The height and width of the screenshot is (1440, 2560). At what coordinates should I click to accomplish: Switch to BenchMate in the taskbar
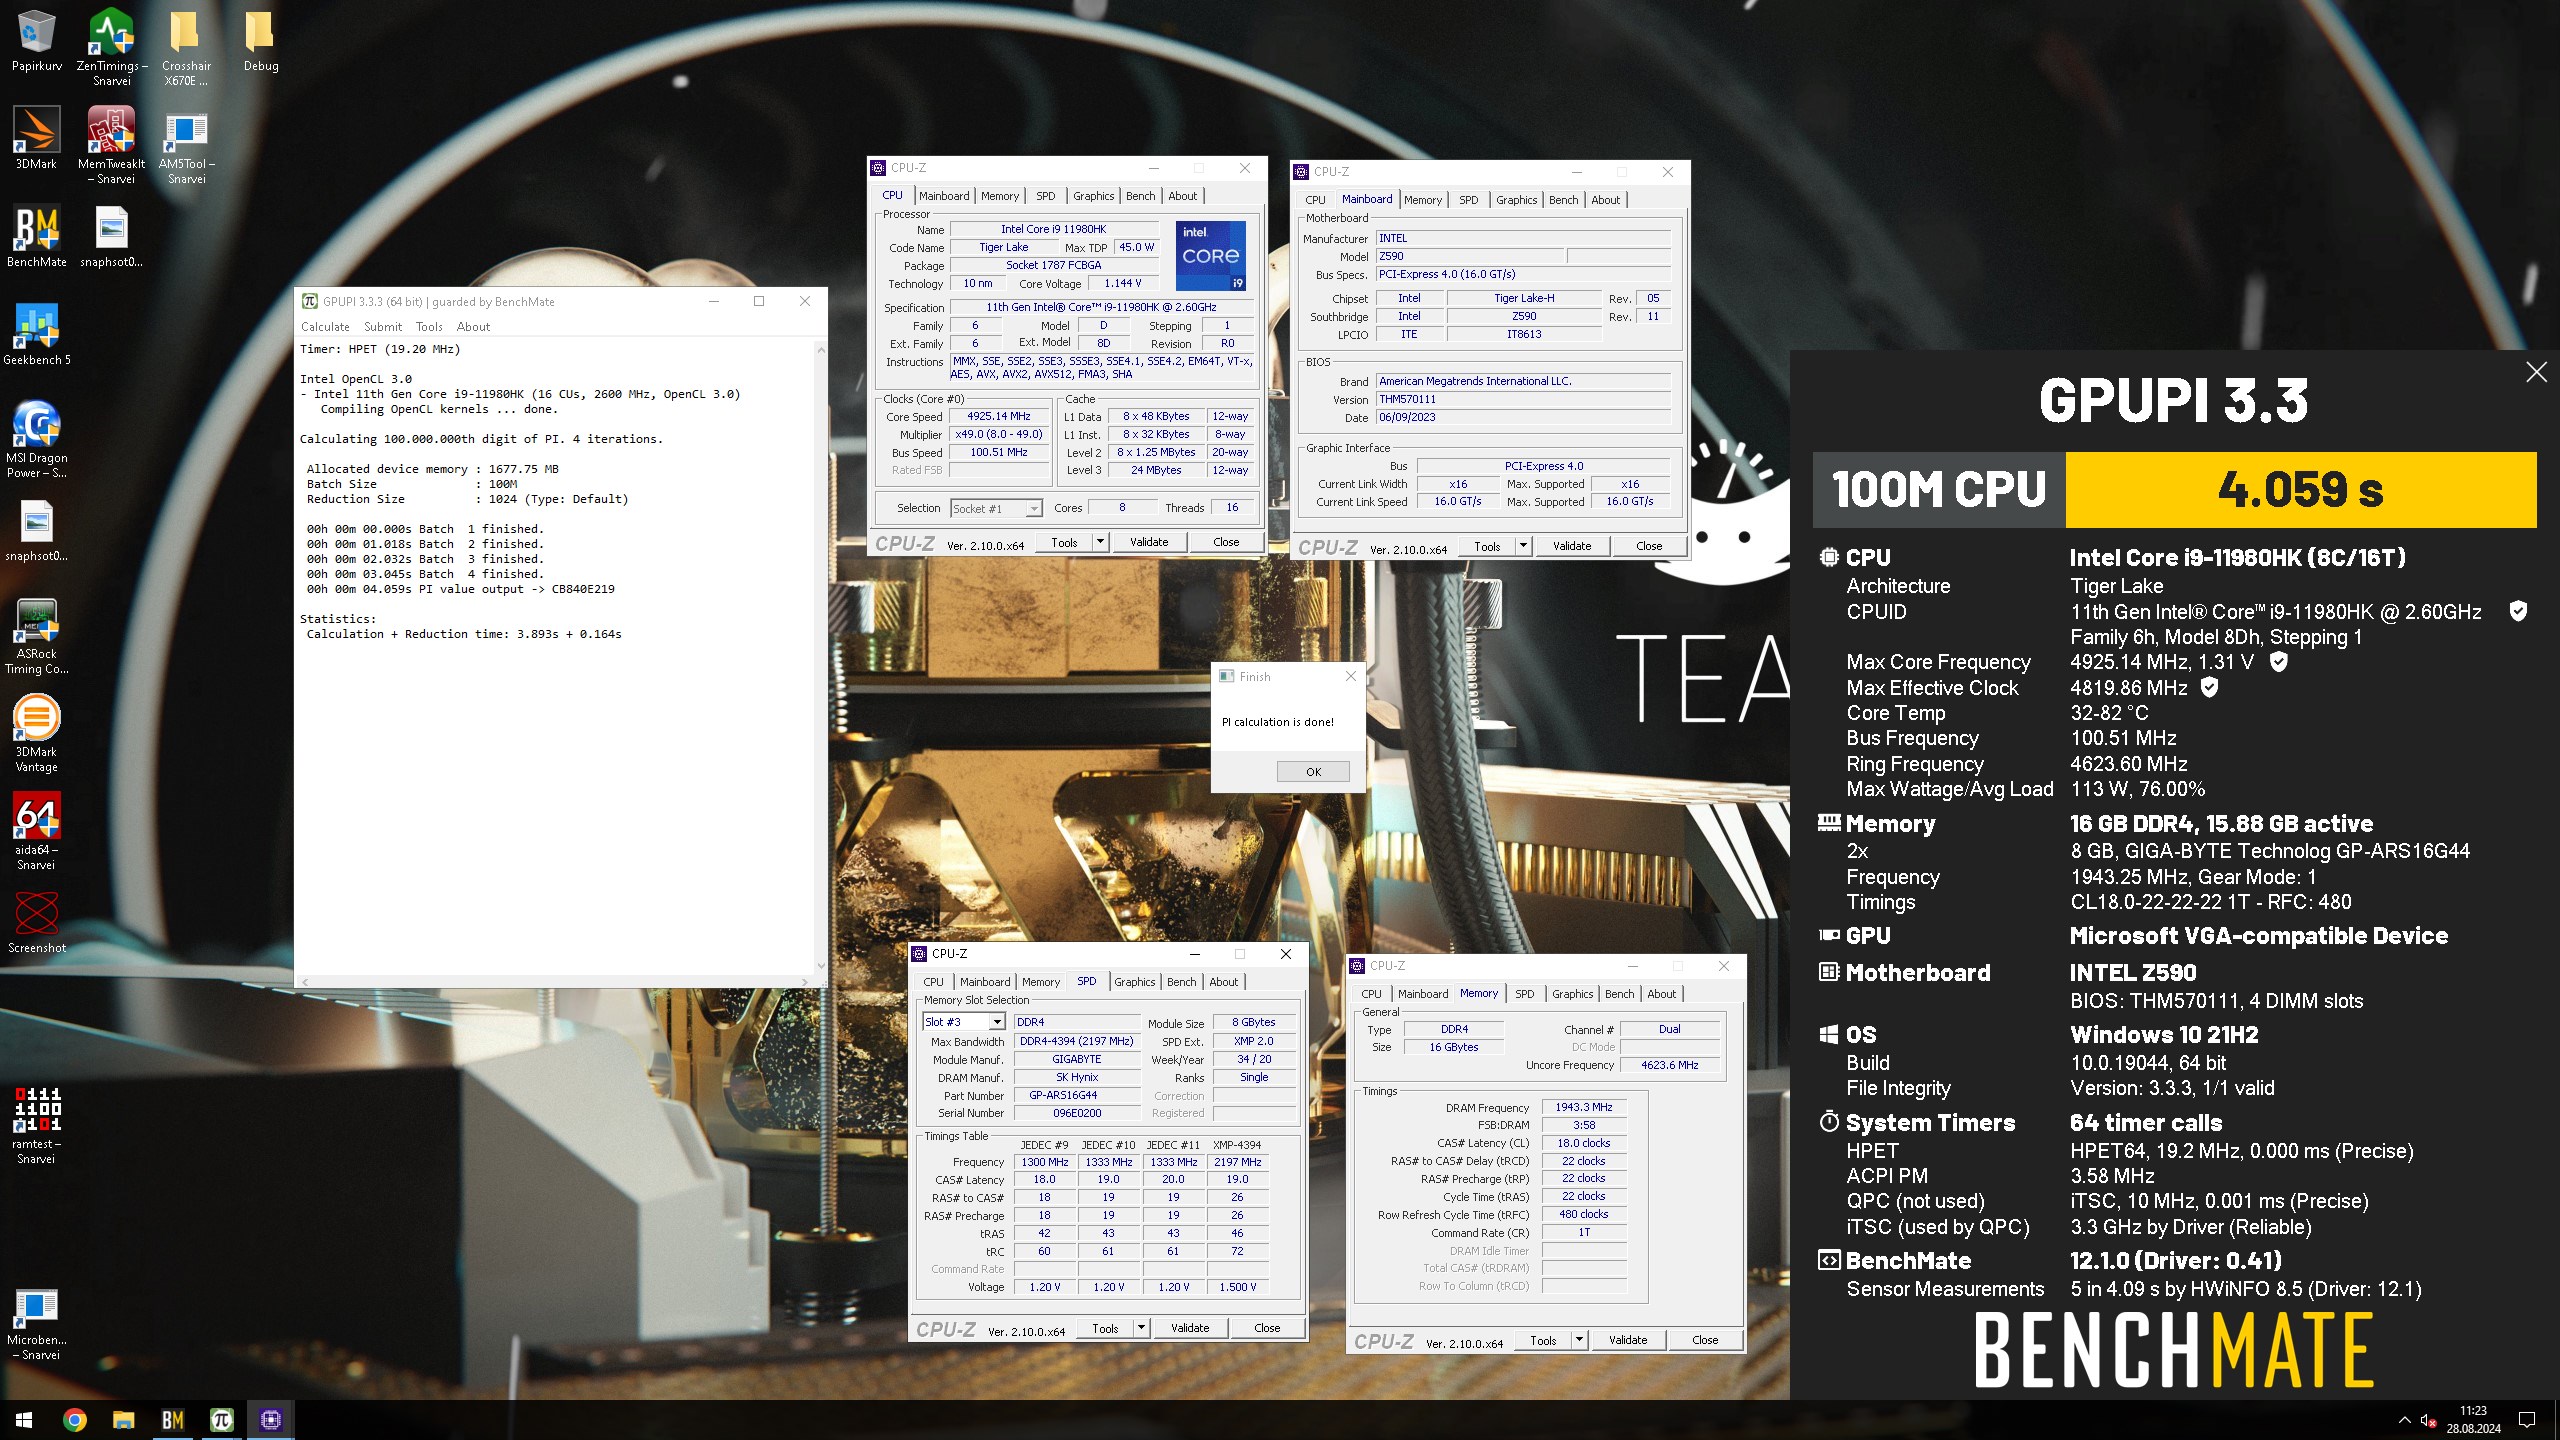point(172,1419)
